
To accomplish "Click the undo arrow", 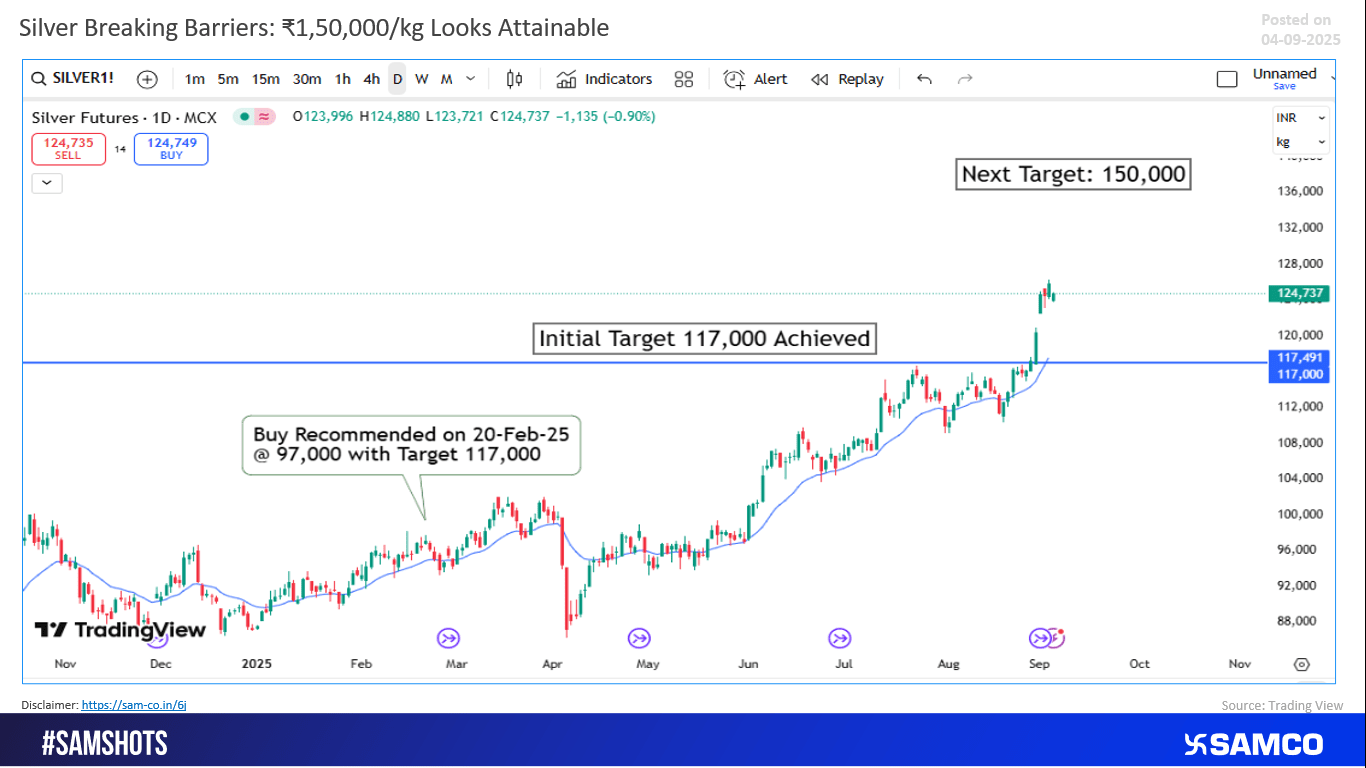I will coord(924,79).
